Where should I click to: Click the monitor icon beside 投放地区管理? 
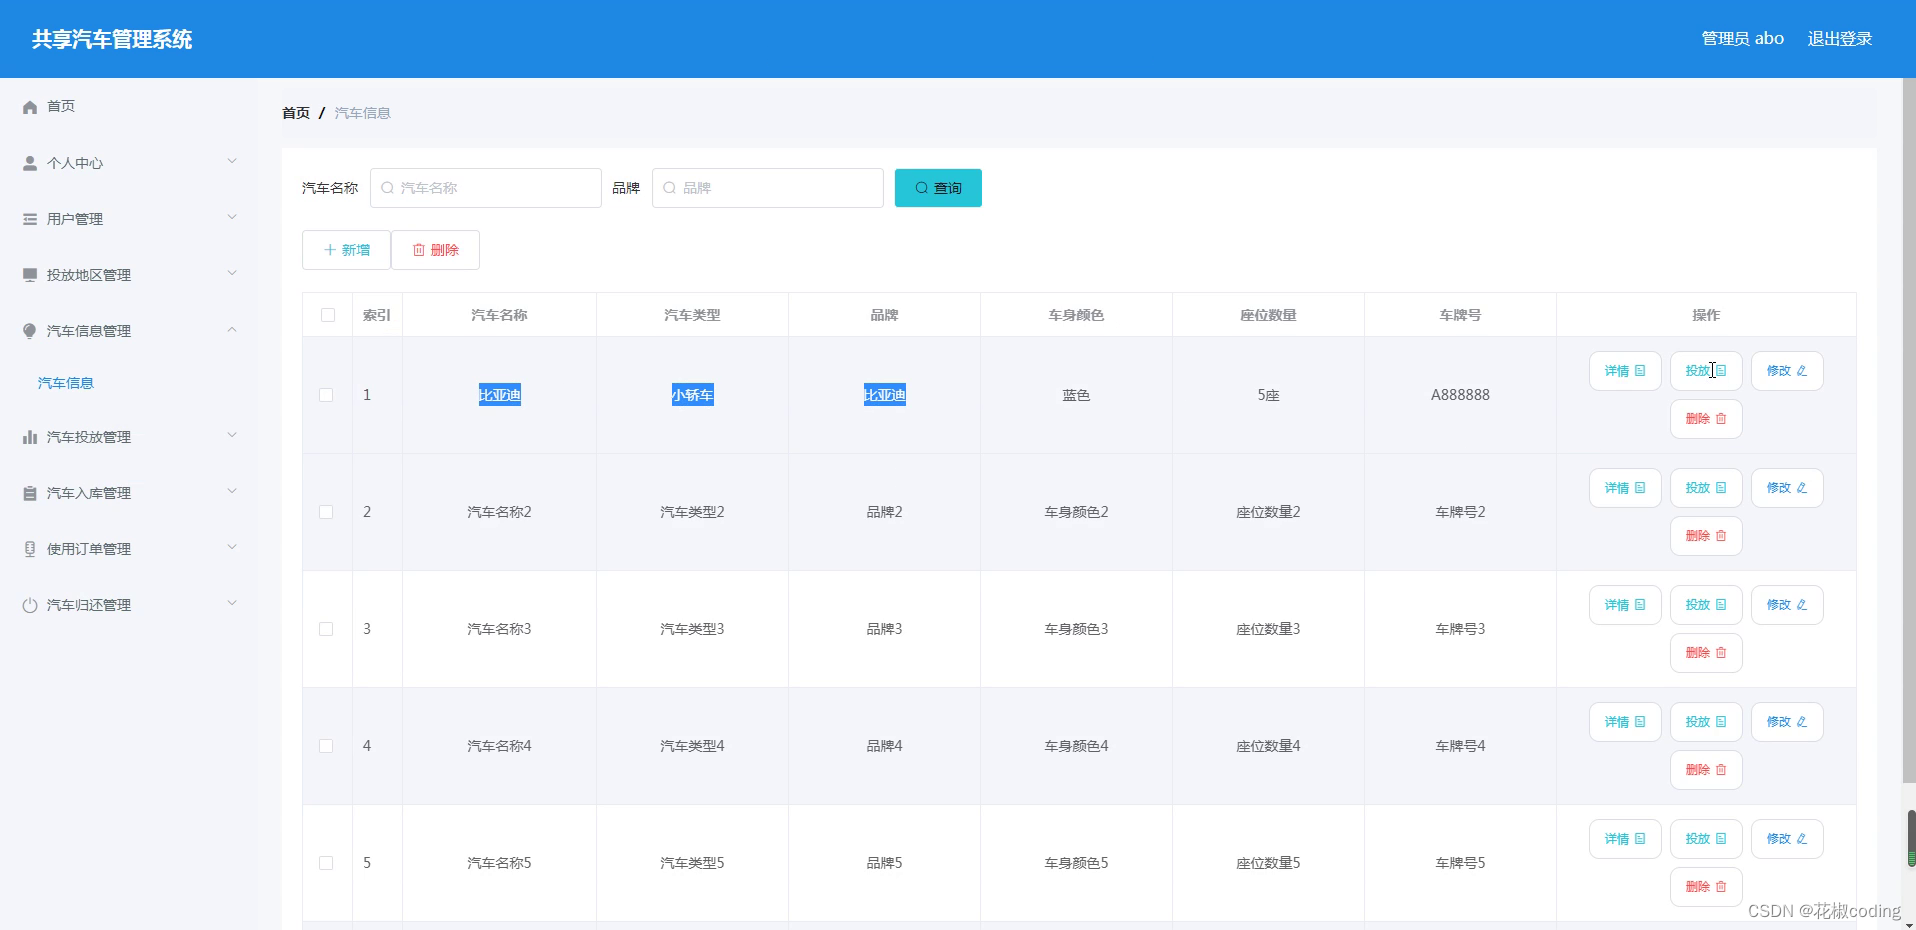(30, 275)
